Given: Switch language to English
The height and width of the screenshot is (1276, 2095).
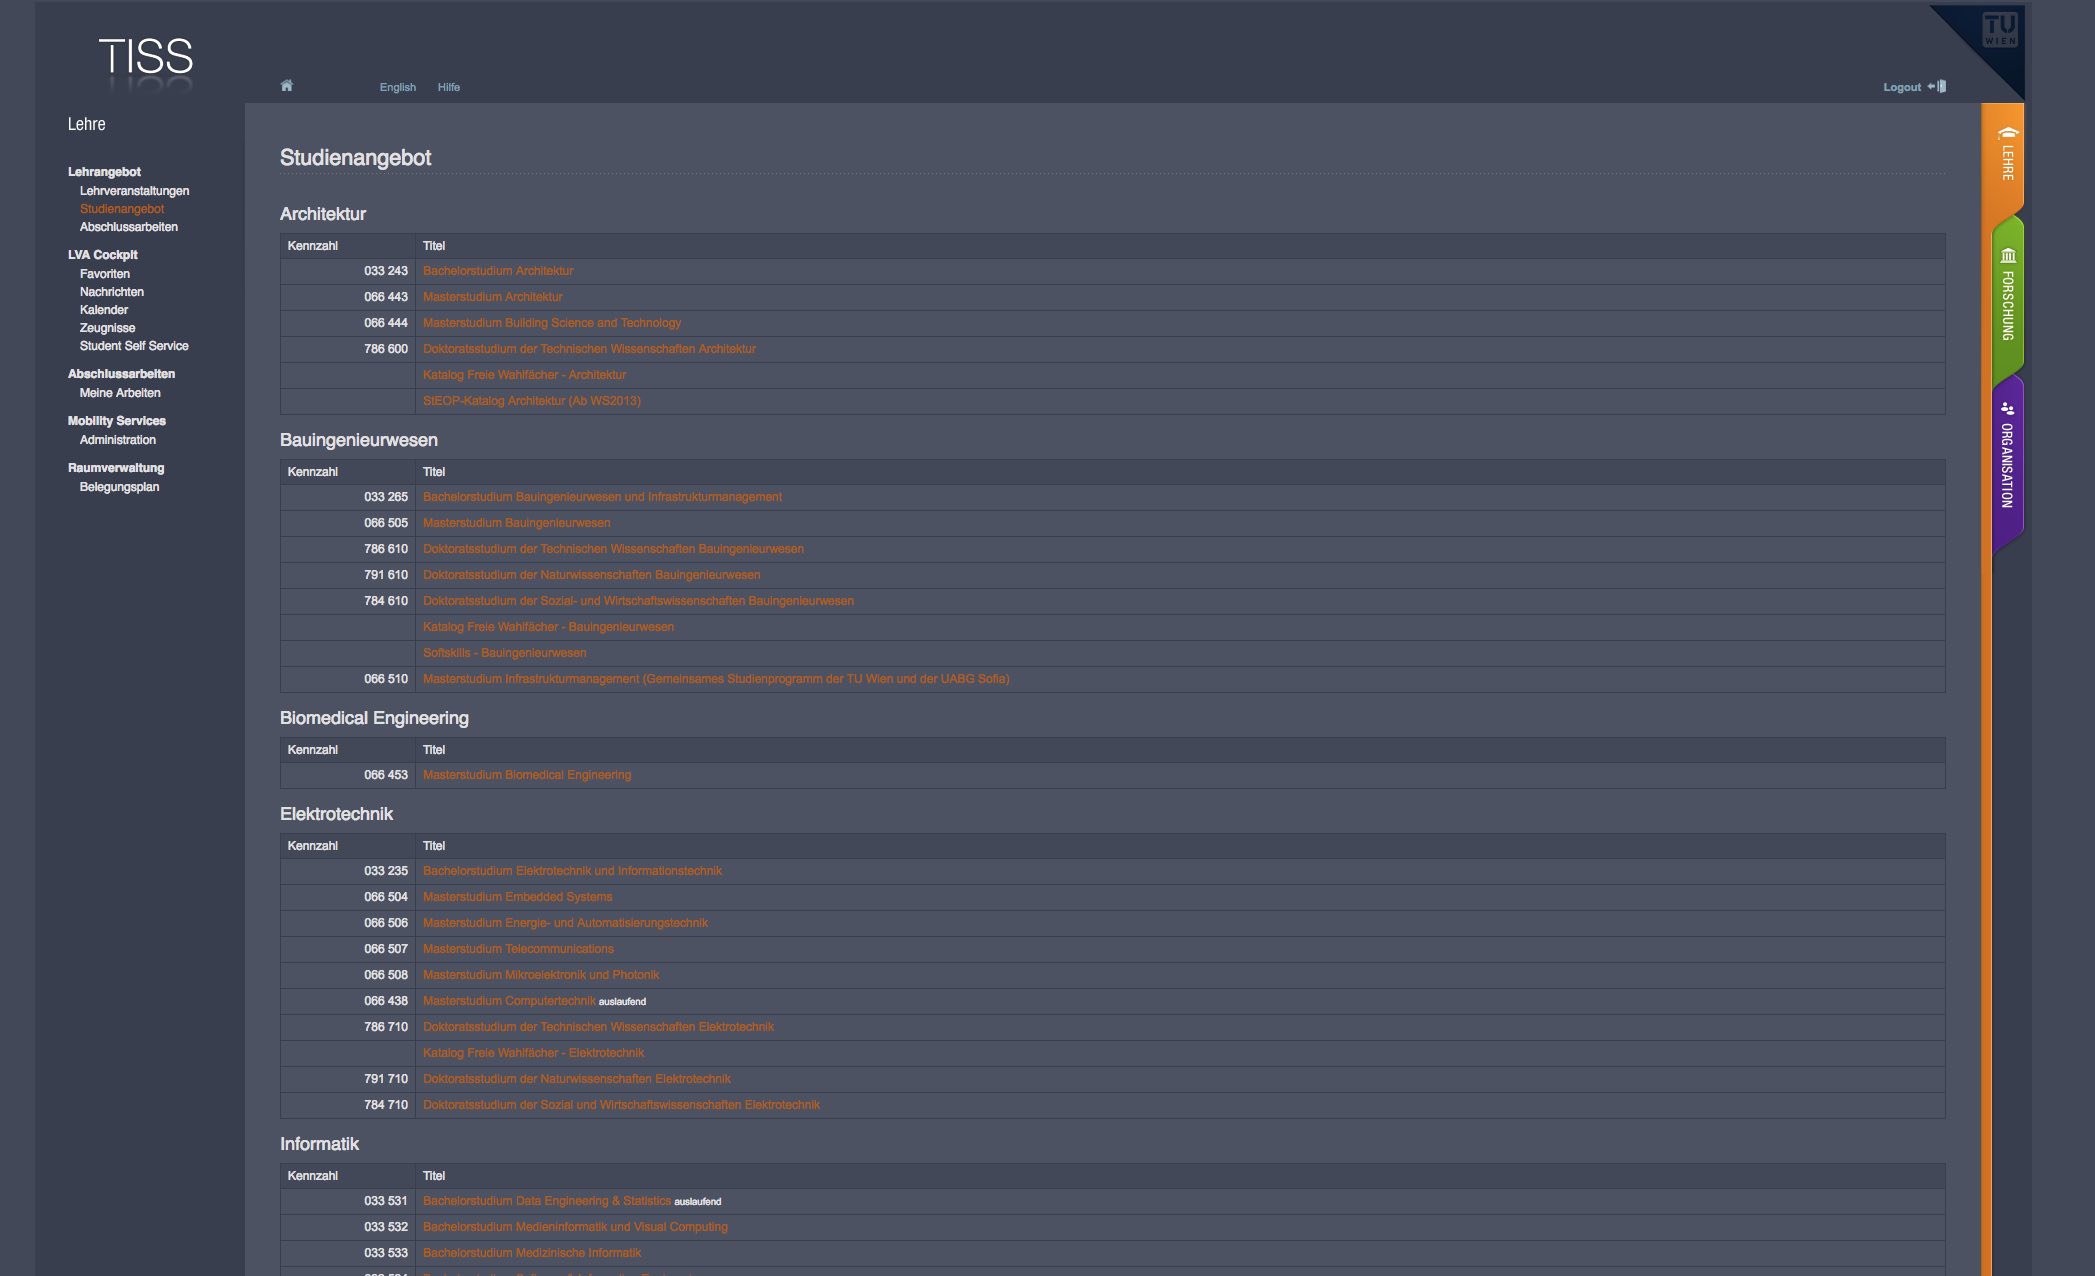Looking at the screenshot, I should (x=397, y=87).
